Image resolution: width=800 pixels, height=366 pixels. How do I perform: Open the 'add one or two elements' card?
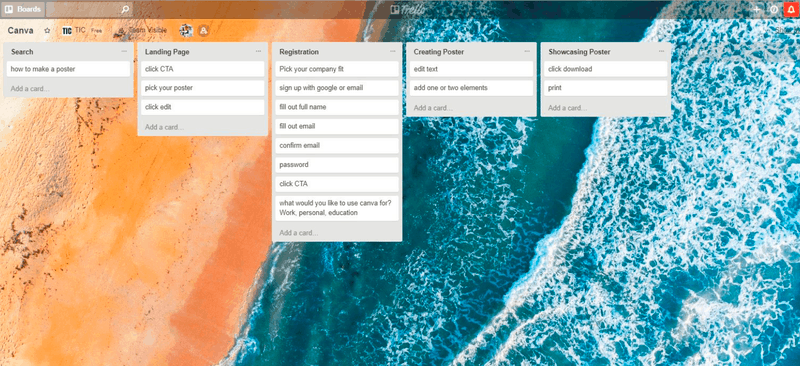click(x=471, y=88)
